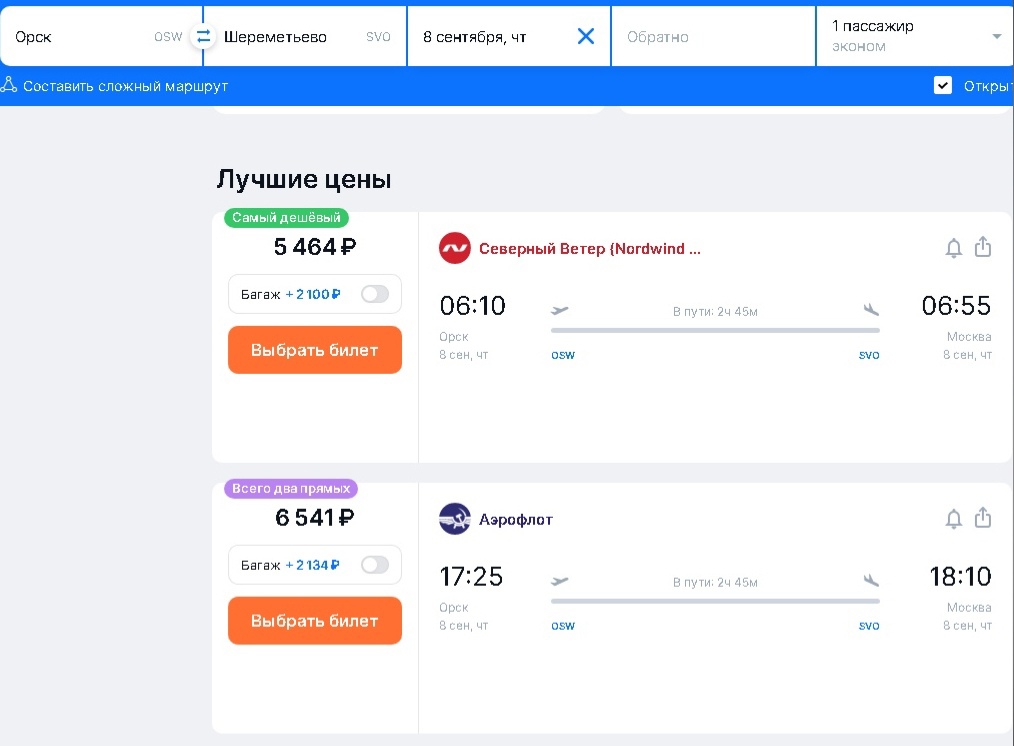Screen dimensions: 1014x746
Task: Uncheck the Открыть checkbox in the blue bar
Action: (x=943, y=85)
